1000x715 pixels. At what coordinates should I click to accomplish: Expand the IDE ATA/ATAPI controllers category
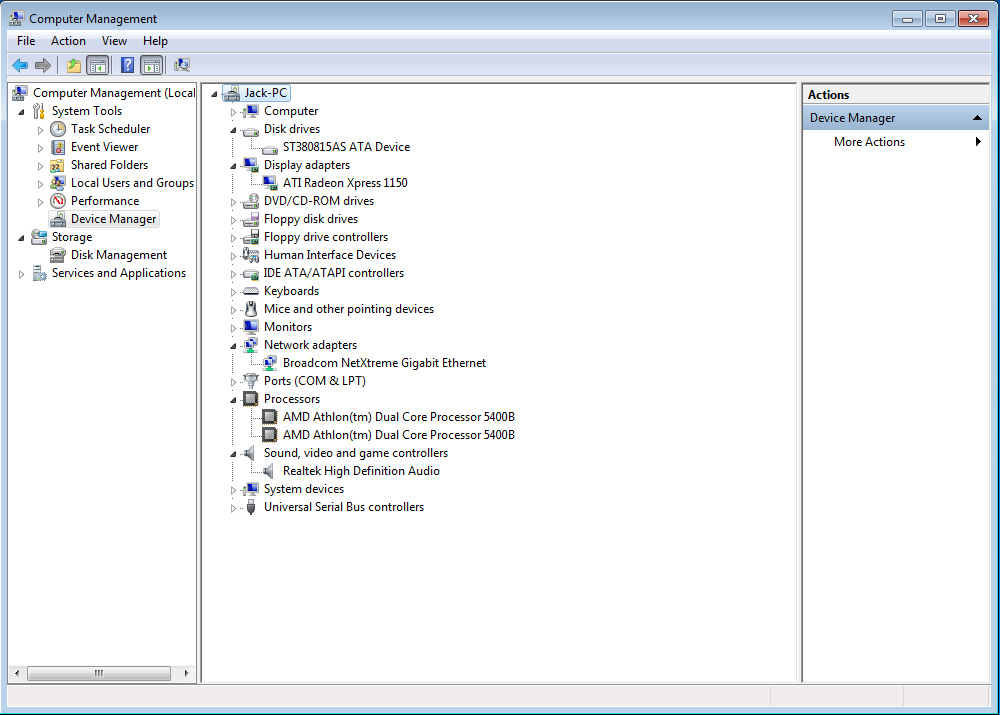tap(233, 274)
